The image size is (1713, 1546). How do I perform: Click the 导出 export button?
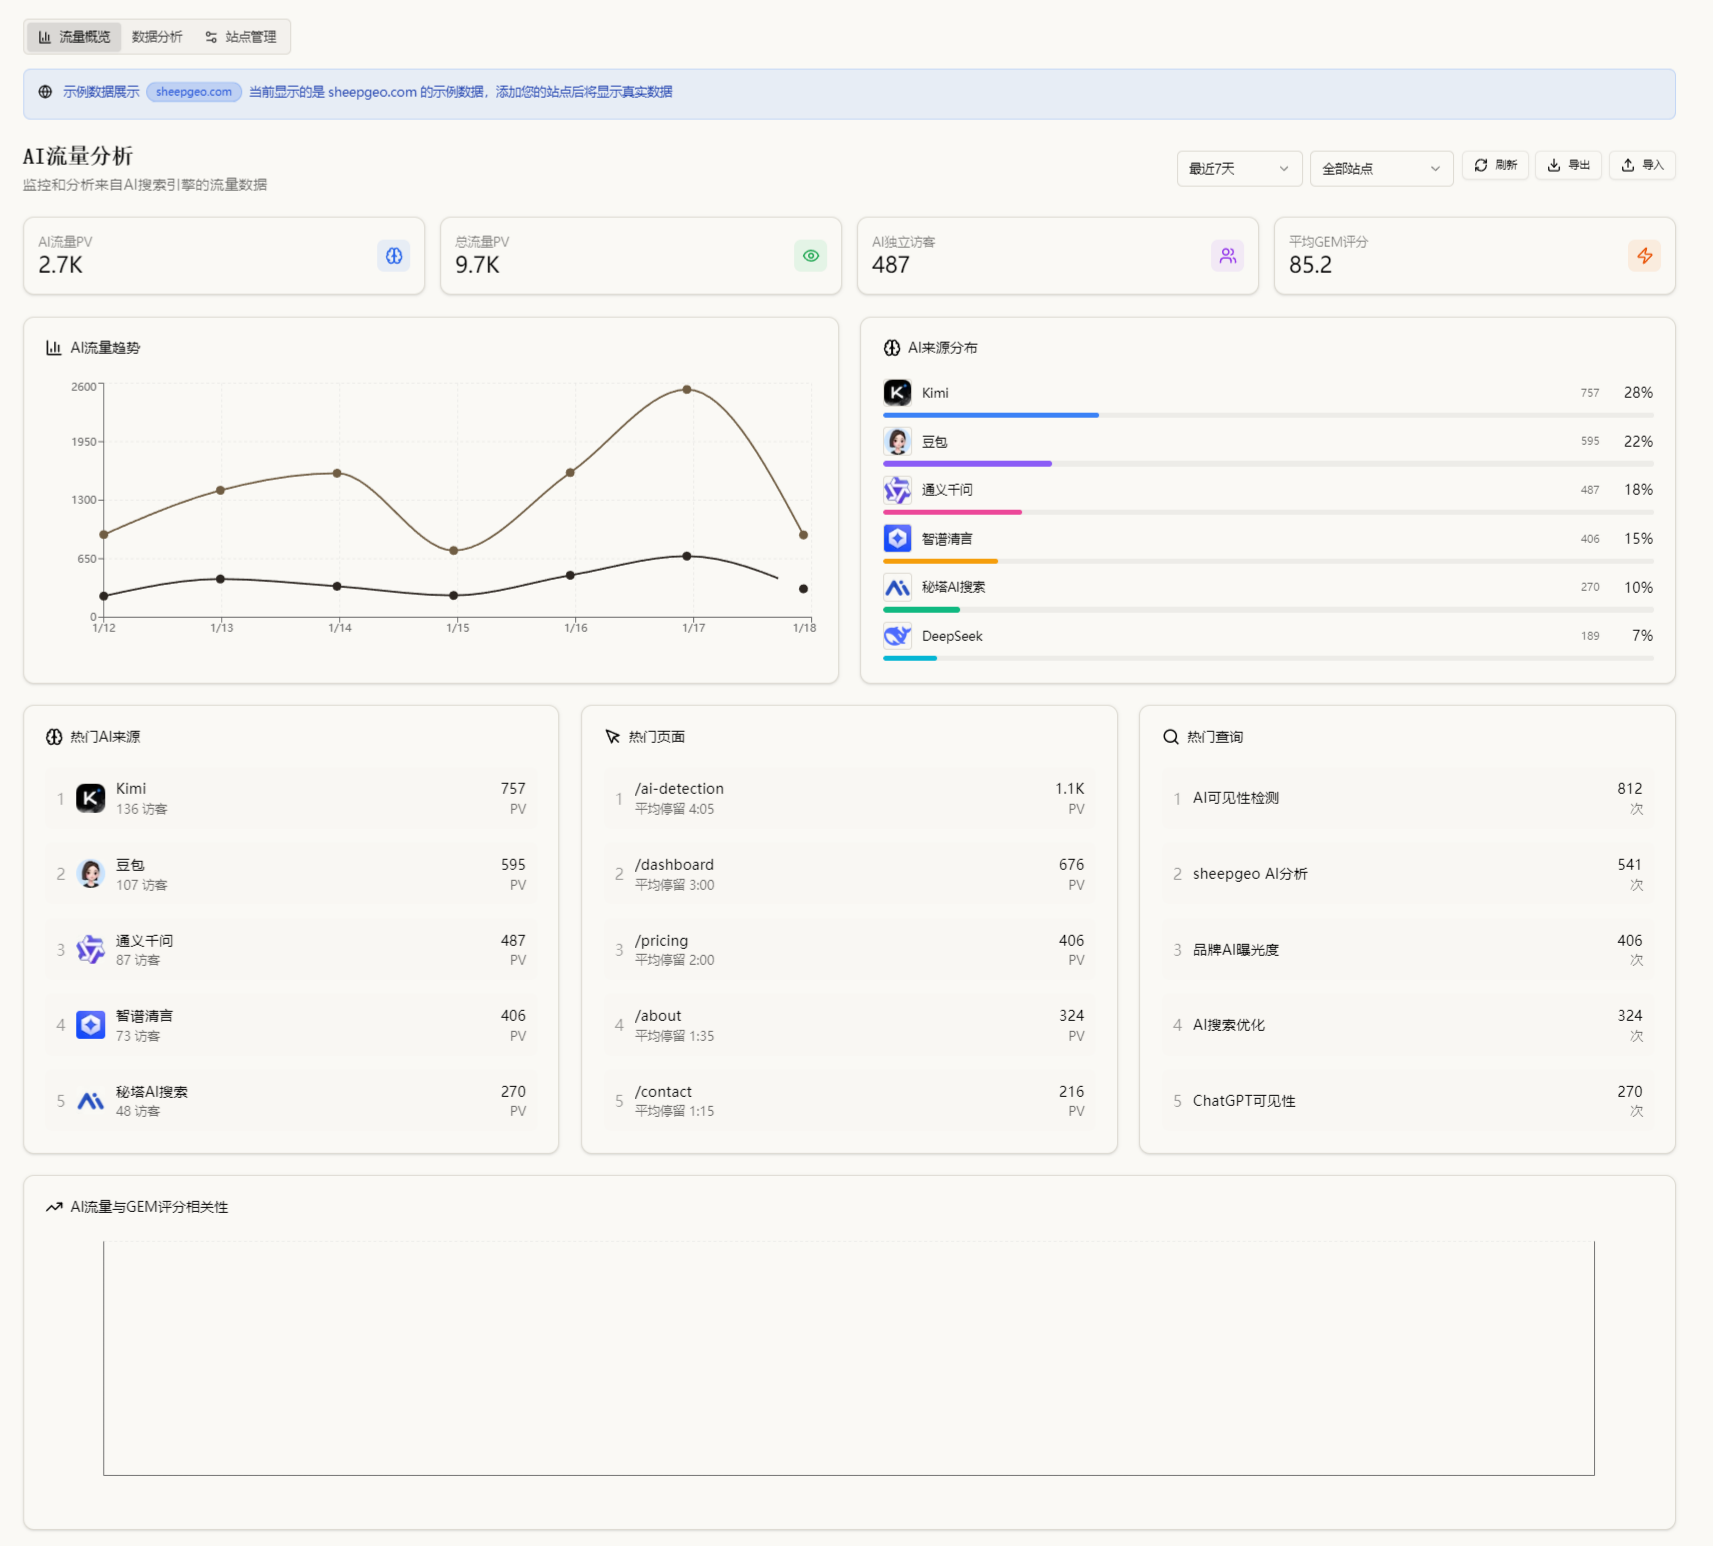coord(1568,165)
